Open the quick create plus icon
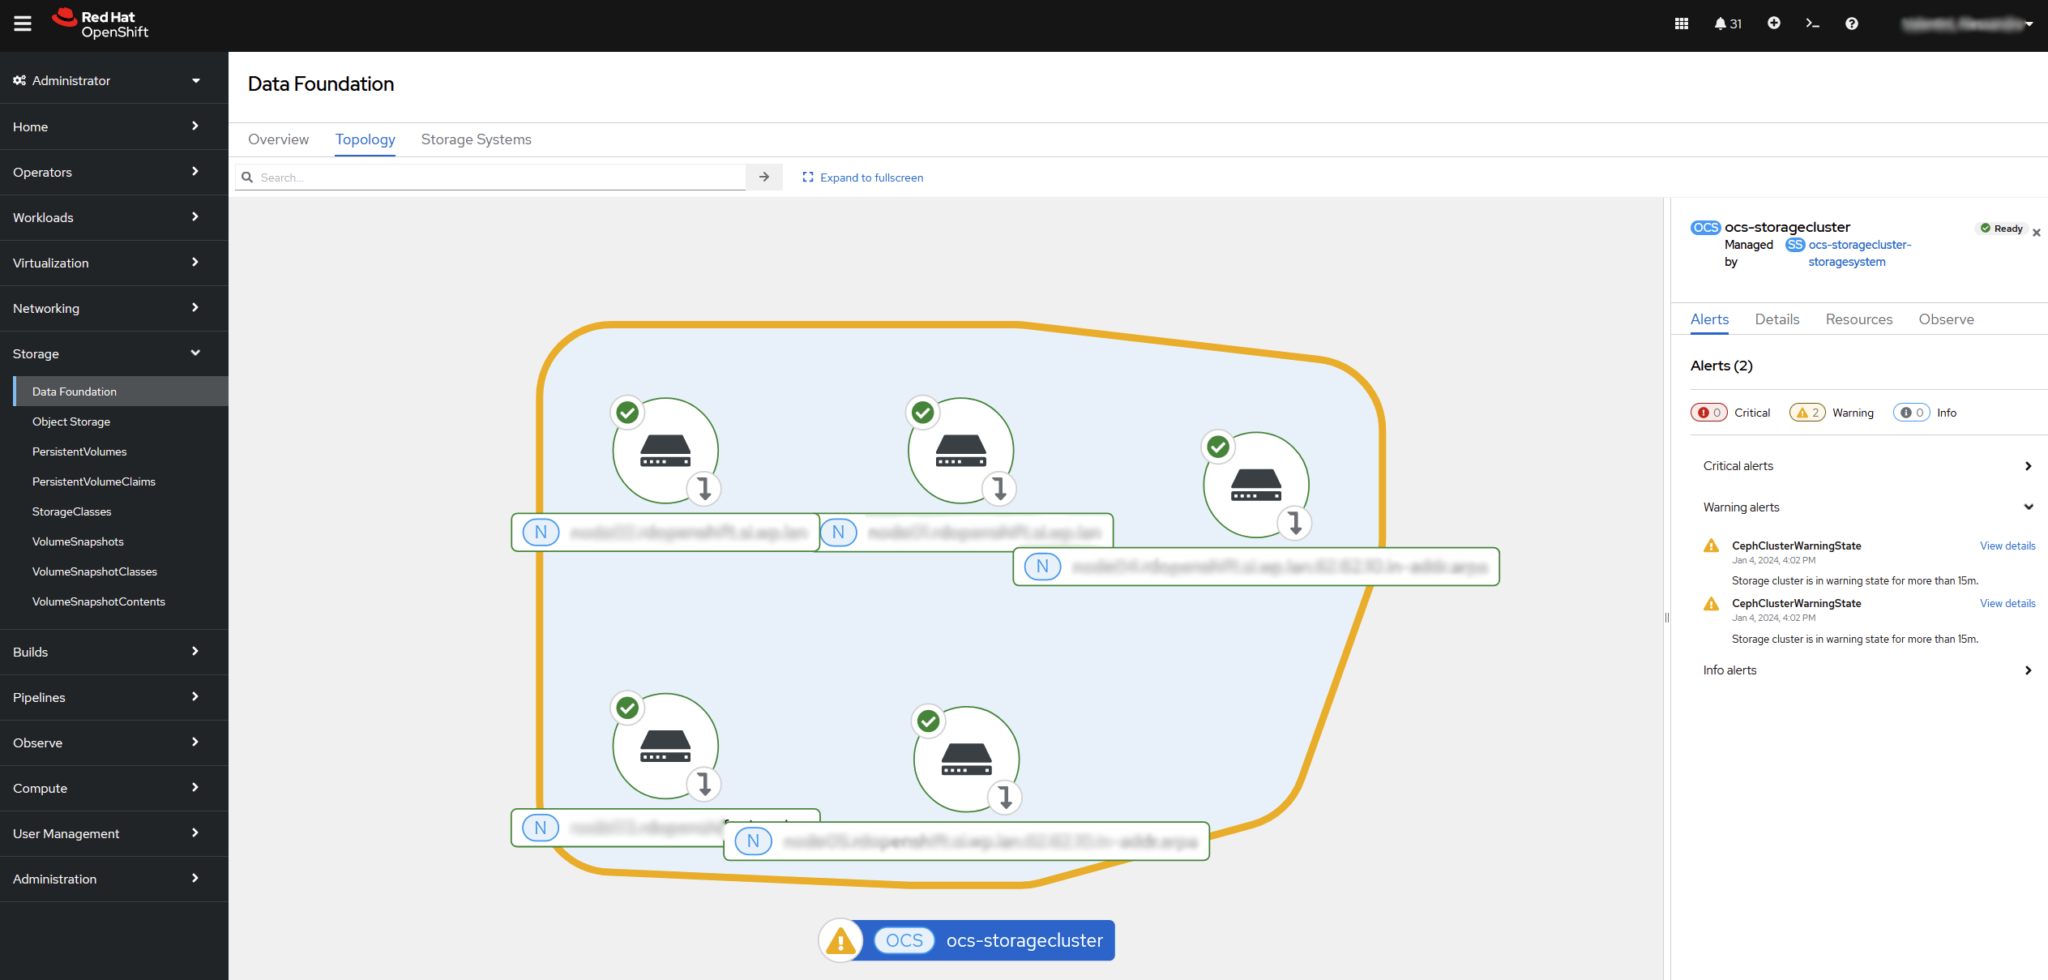2048x980 pixels. point(1773,23)
